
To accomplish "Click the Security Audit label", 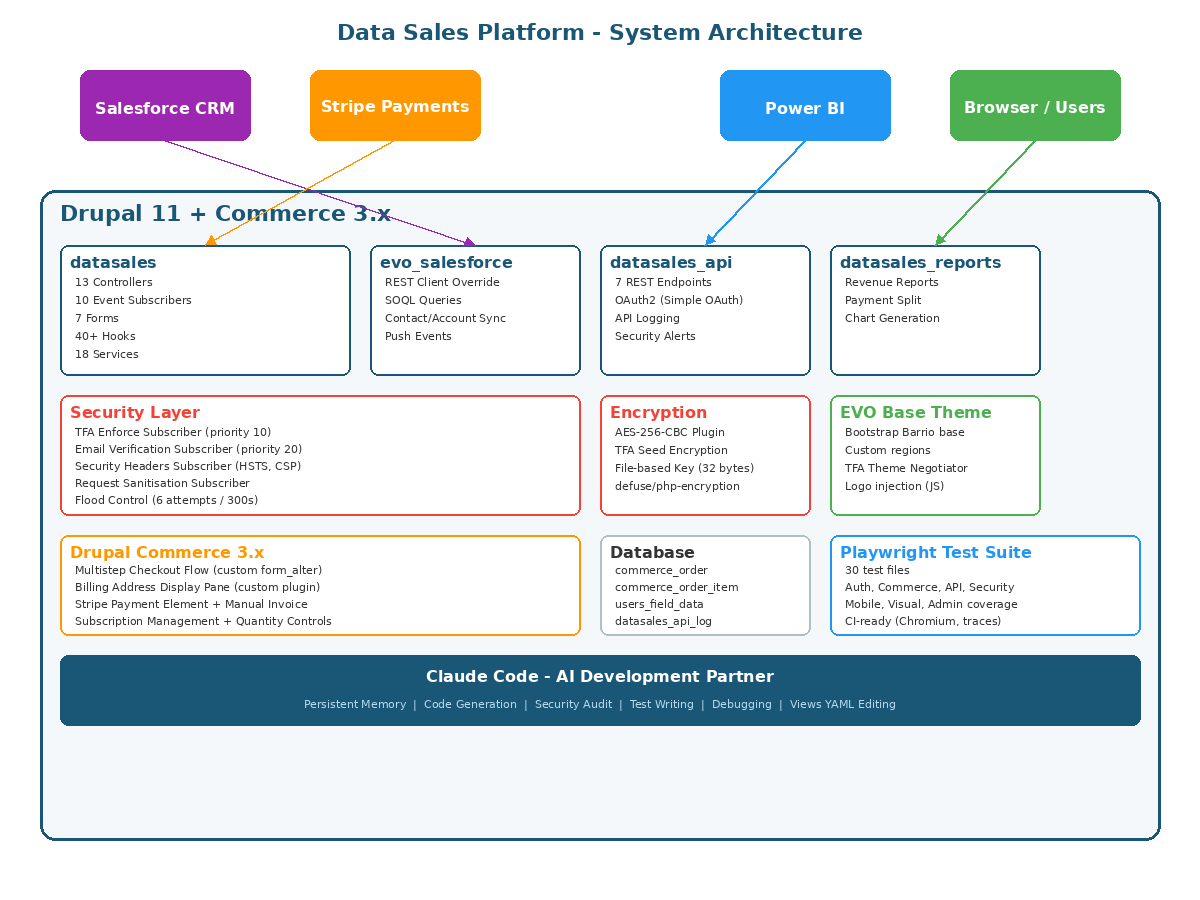I will pyautogui.click(x=574, y=704).
